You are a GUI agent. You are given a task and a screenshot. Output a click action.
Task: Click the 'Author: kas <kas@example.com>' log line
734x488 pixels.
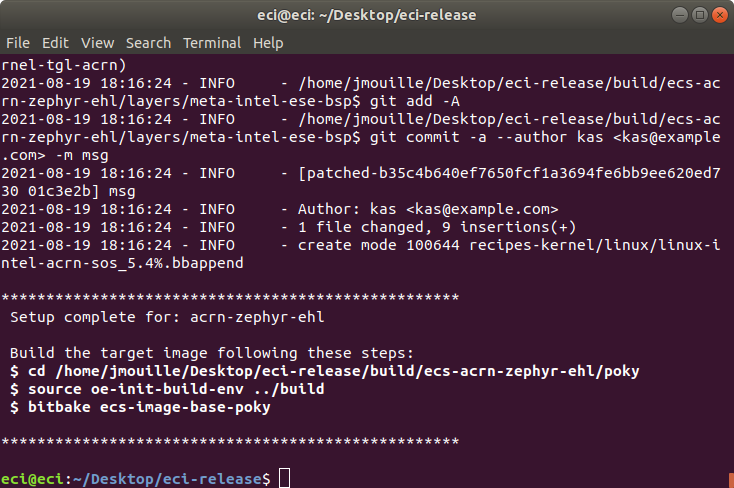[428, 209]
